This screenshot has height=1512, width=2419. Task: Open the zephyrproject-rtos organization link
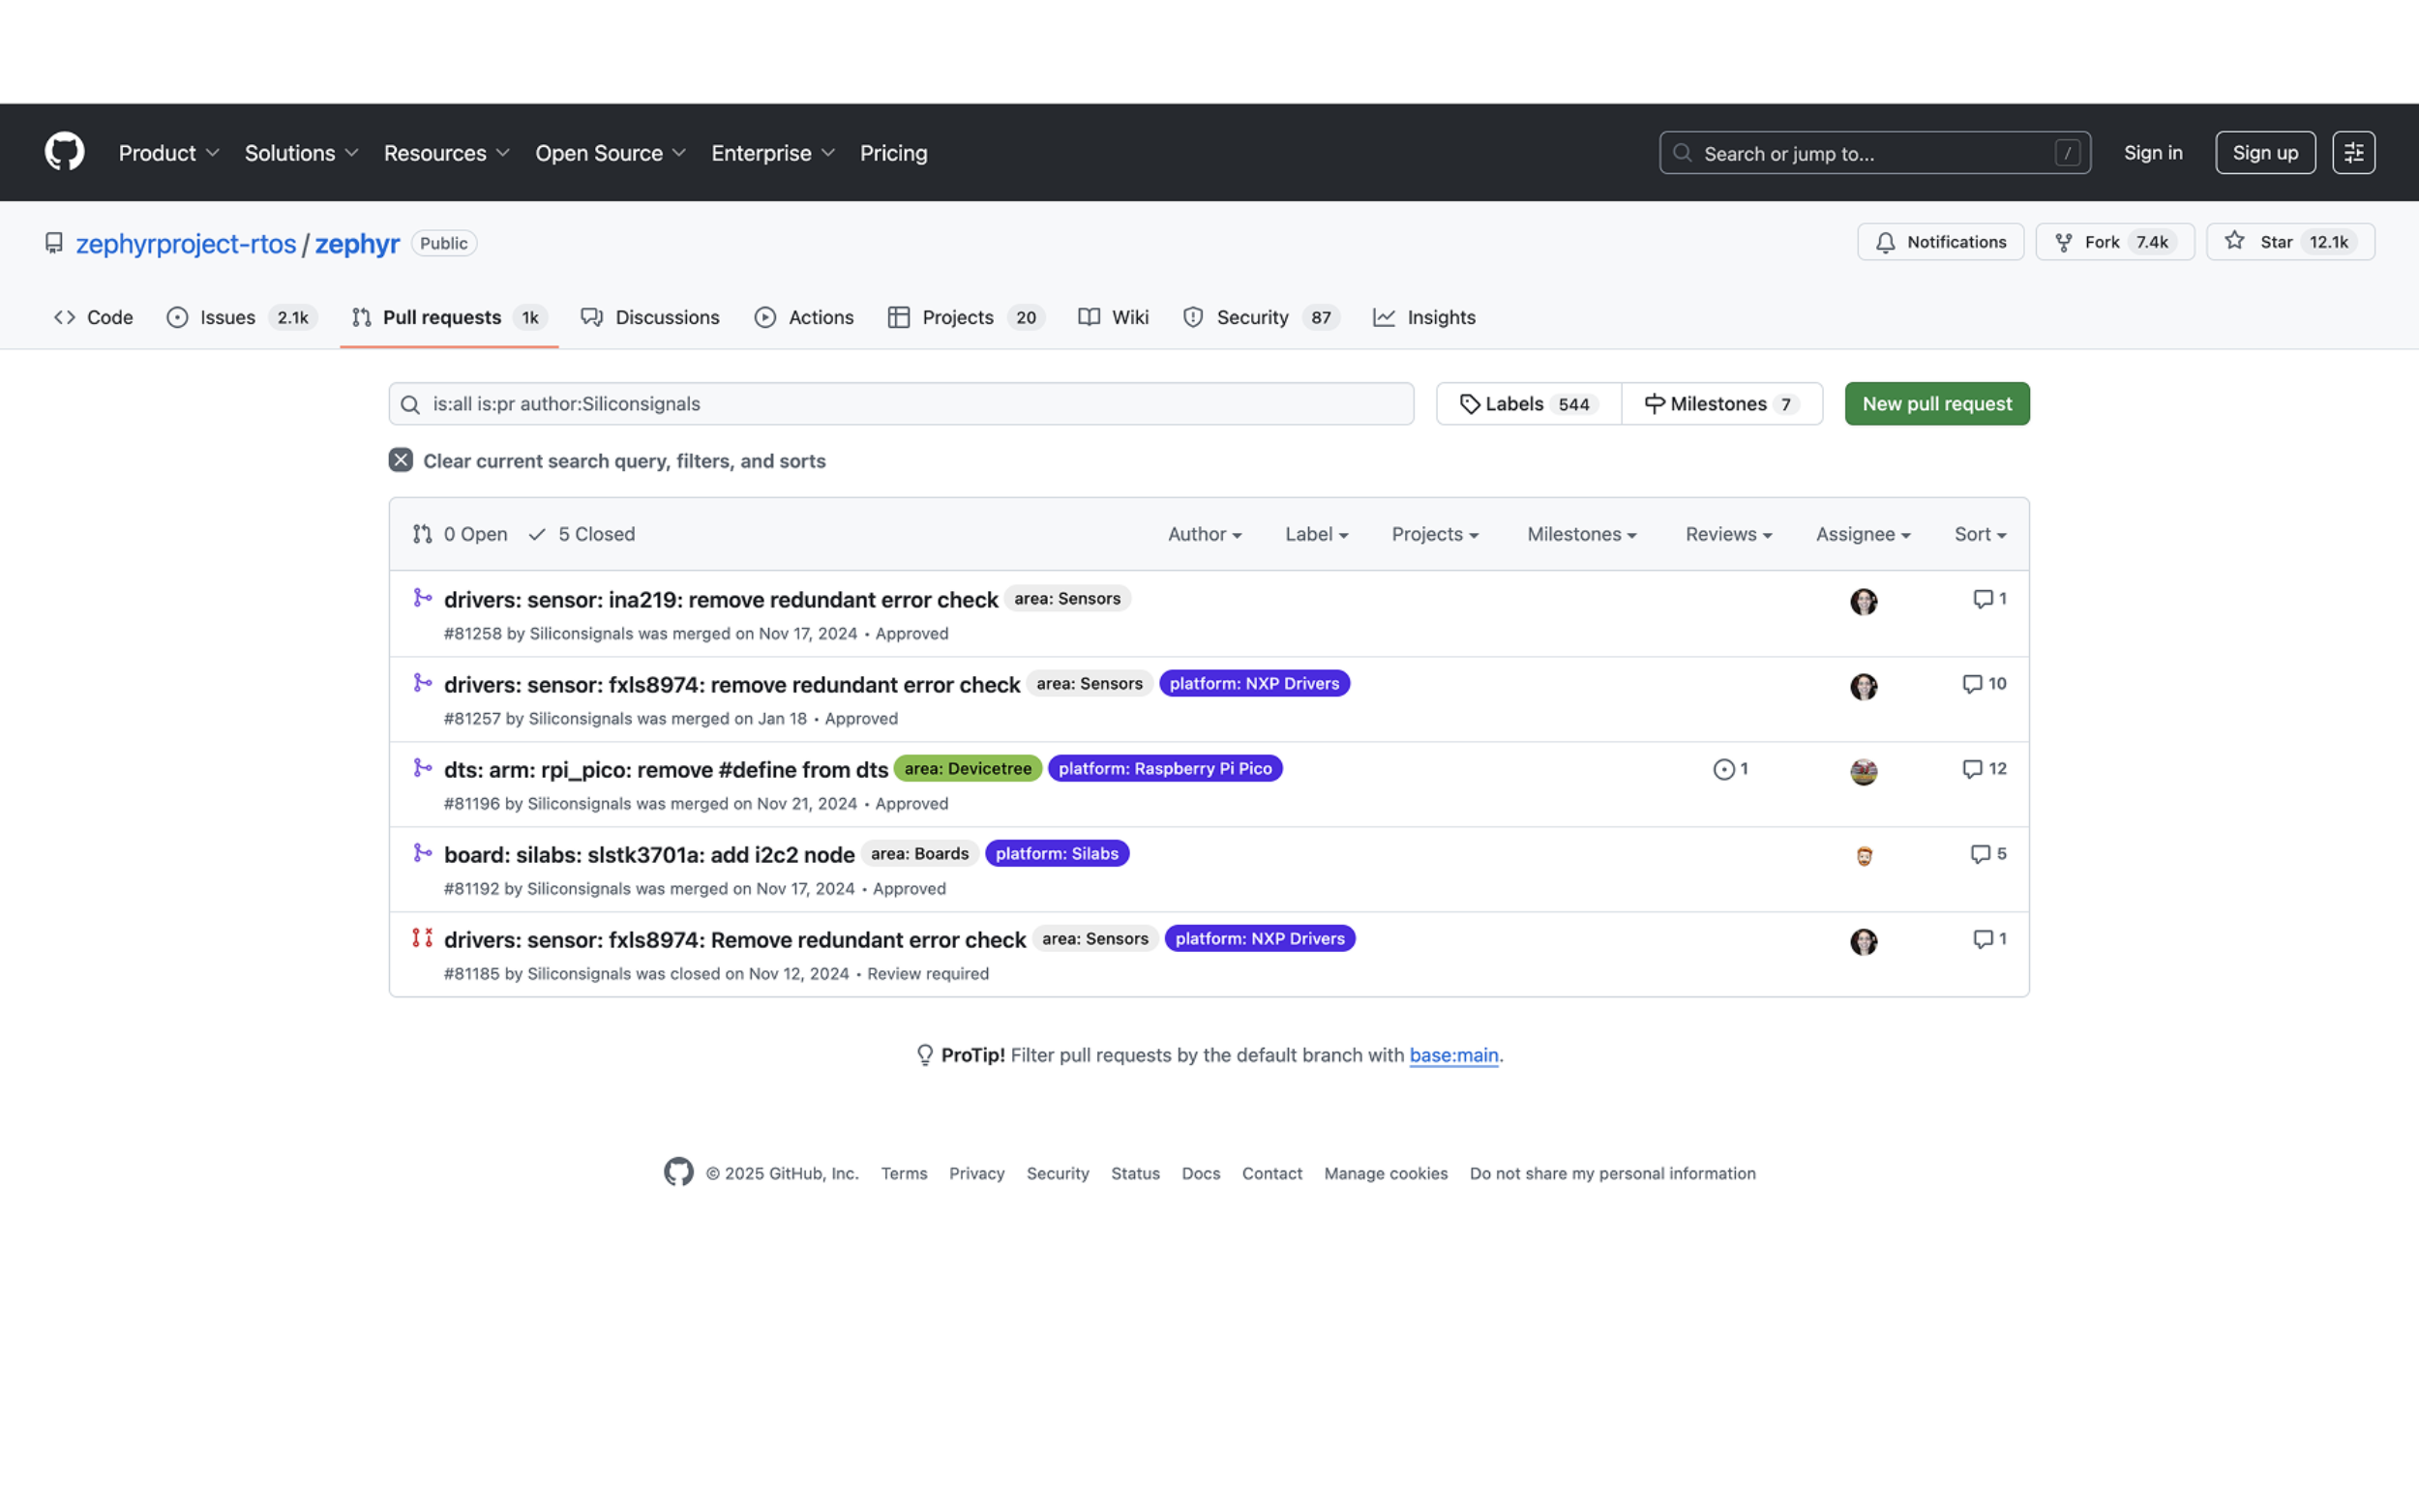186,243
